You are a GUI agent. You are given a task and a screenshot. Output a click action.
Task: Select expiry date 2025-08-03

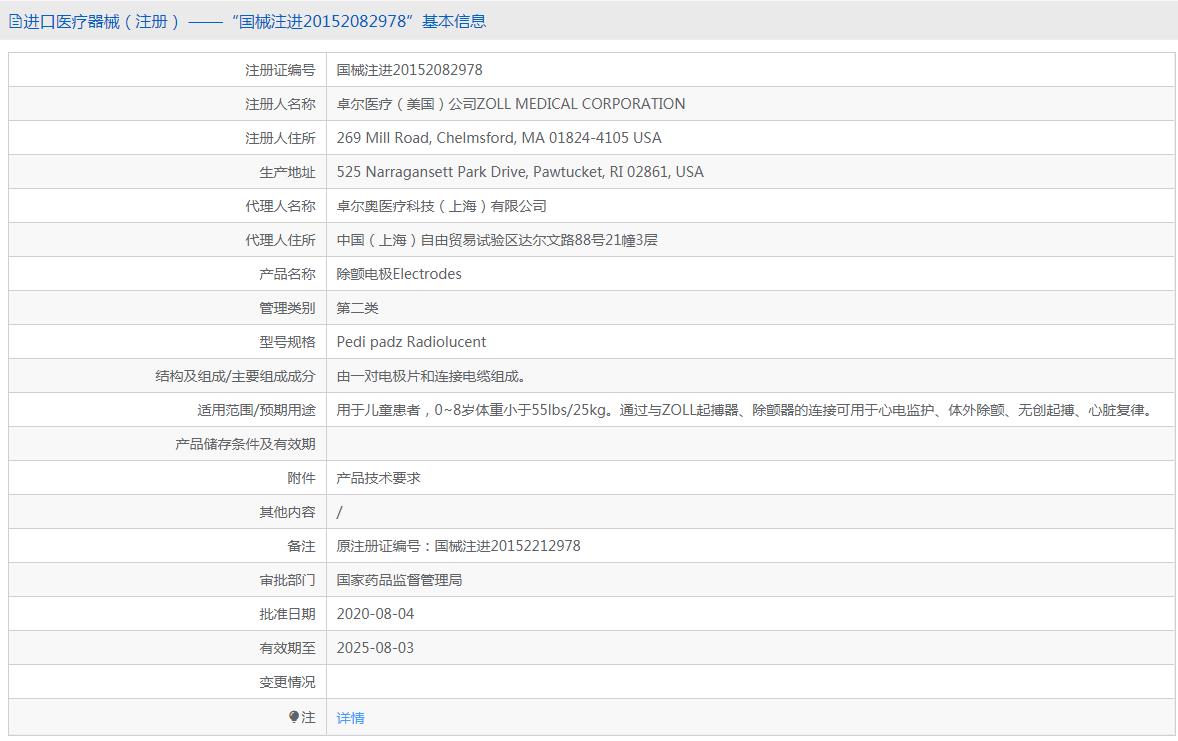375,648
